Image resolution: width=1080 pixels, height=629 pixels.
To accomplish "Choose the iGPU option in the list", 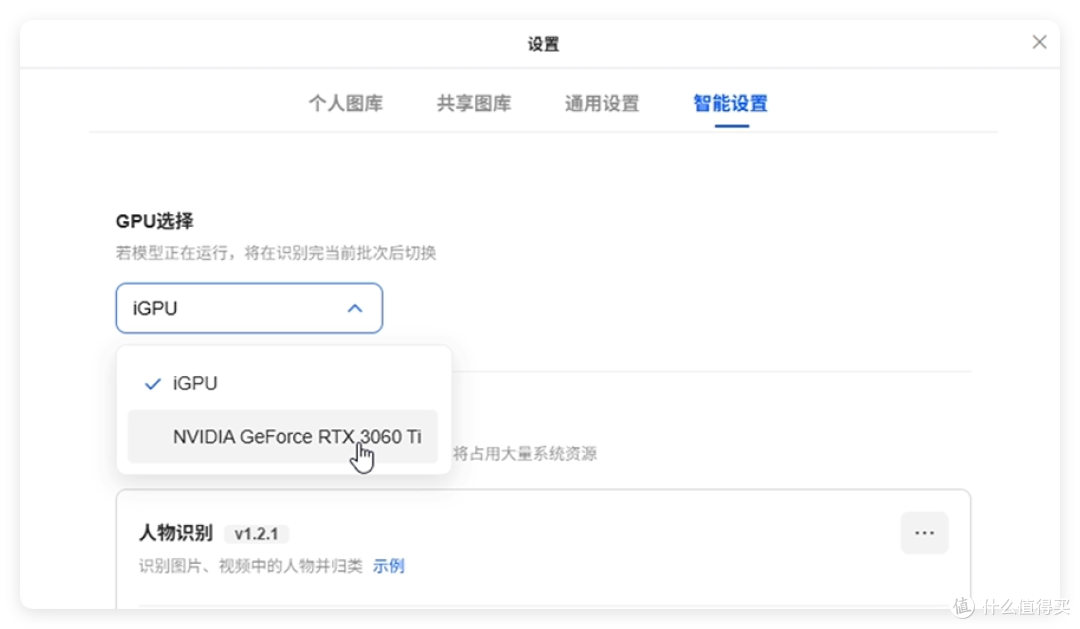I will click(x=283, y=383).
